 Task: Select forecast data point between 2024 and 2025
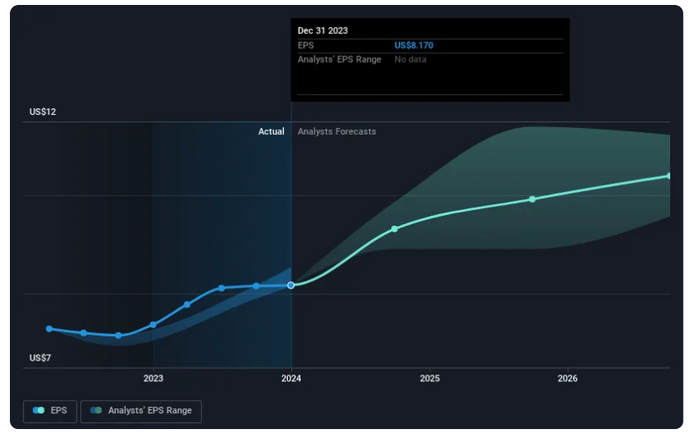394,229
